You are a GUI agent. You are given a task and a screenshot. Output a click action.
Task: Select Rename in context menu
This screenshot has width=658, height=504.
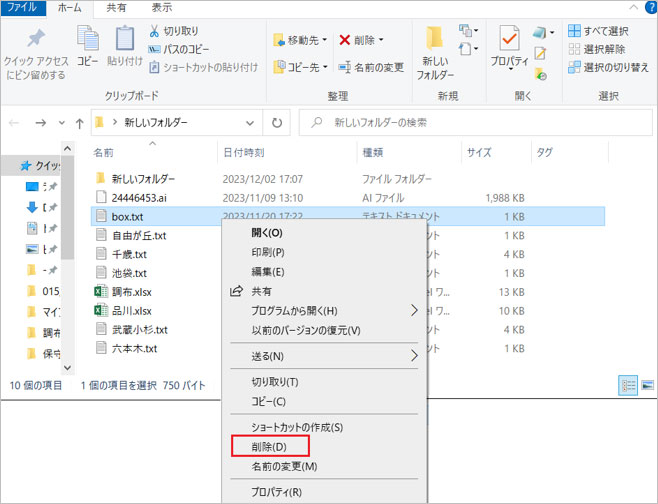pyautogui.click(x=283, y=466)
